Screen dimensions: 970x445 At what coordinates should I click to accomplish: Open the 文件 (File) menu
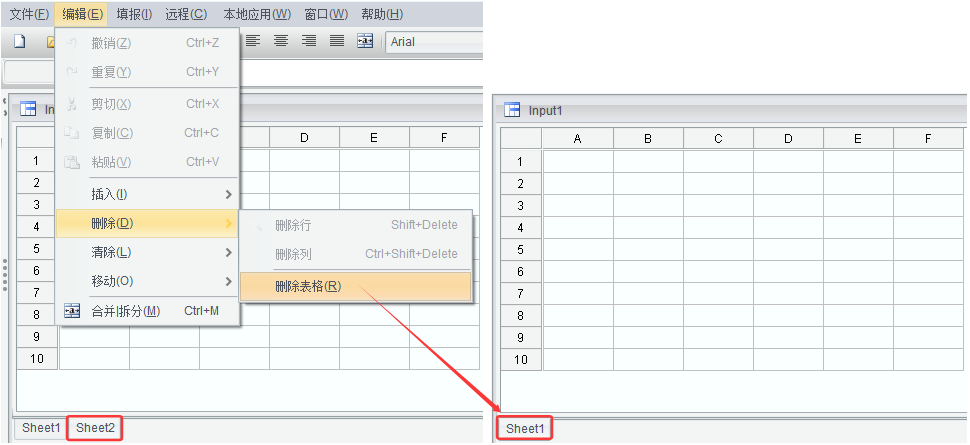pos(29,14)
